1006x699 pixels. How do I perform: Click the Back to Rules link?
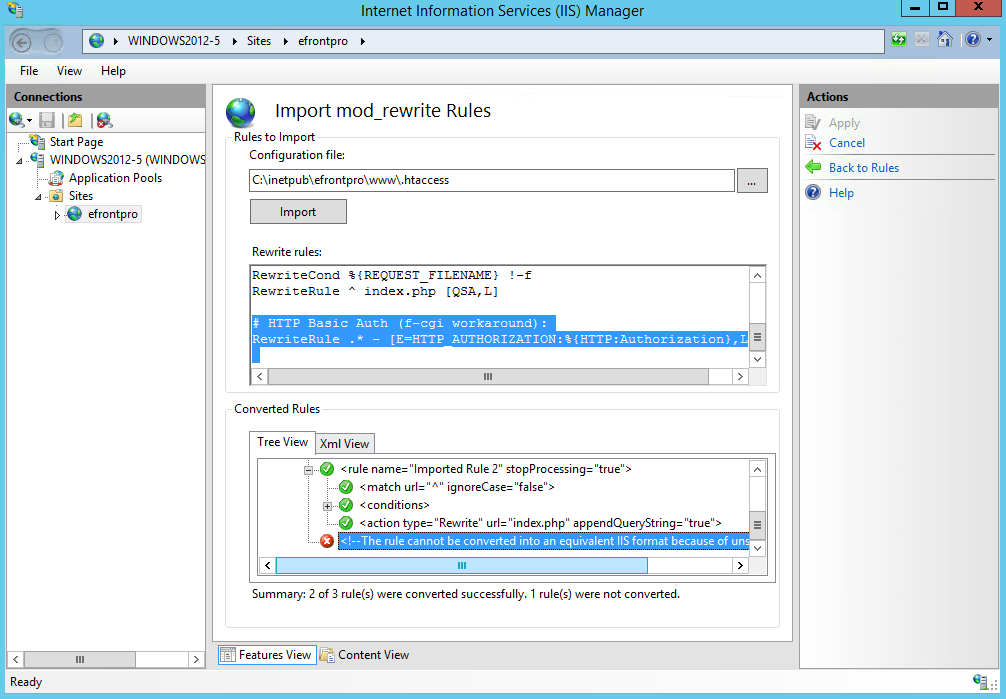click(864, 168)
